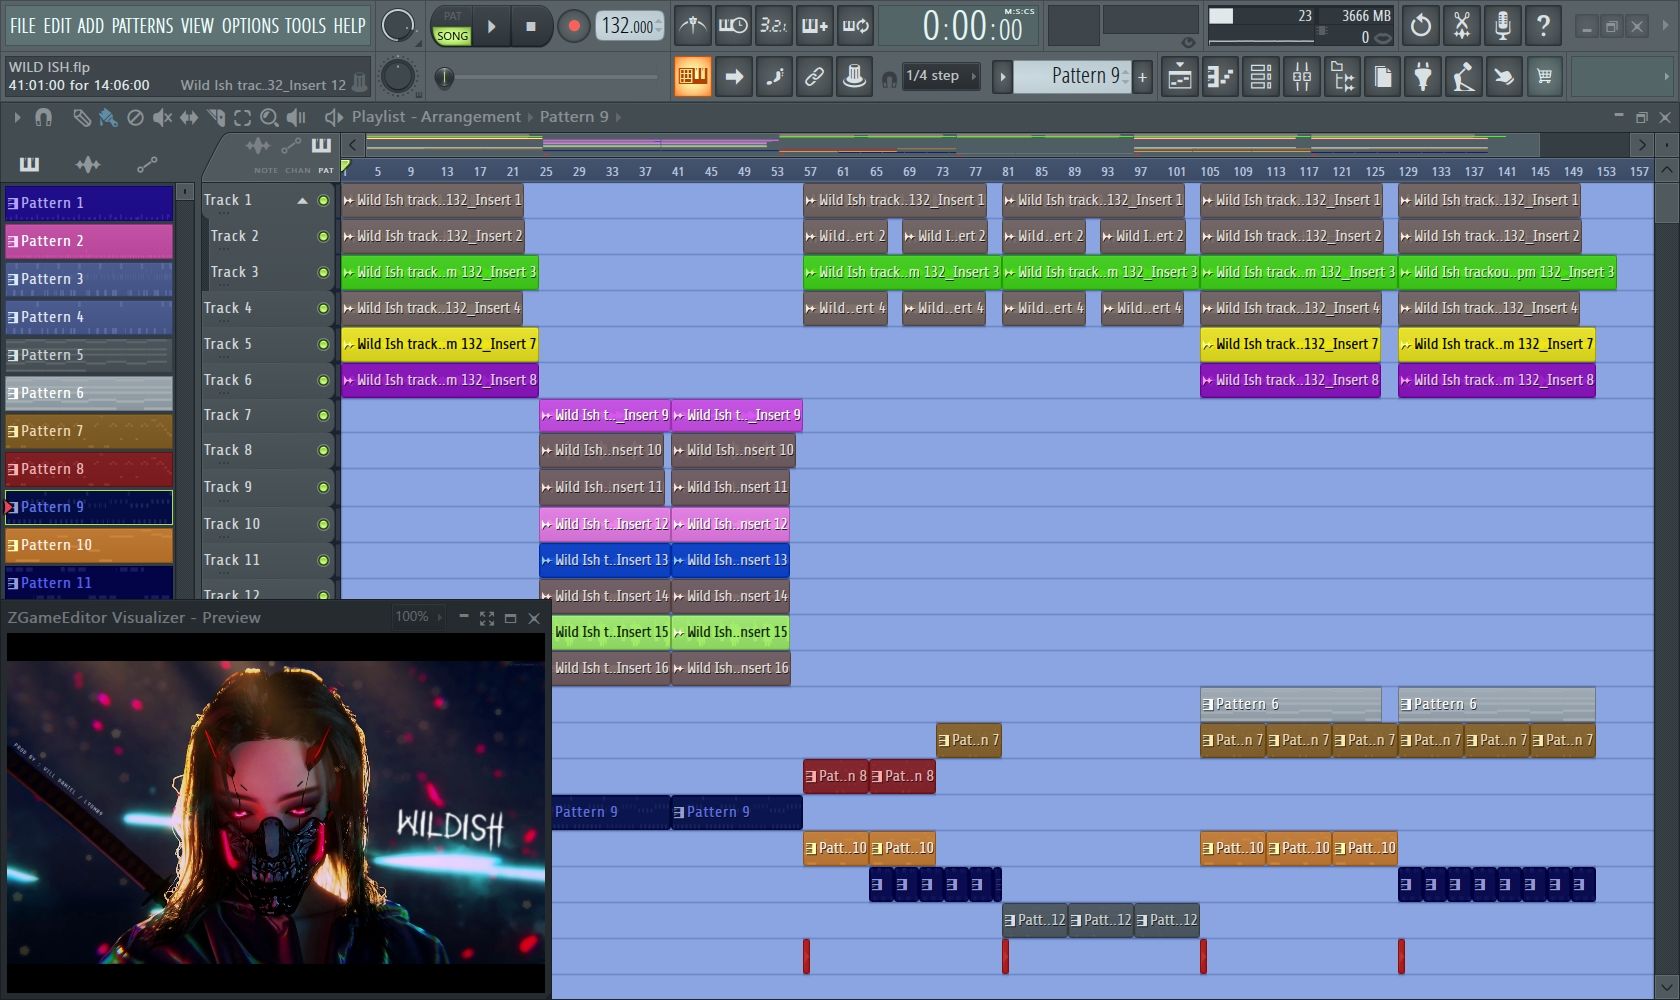Collapse the Track 1 group arrow
Screen dimensions: 1680x1000
tap(302, 201)
